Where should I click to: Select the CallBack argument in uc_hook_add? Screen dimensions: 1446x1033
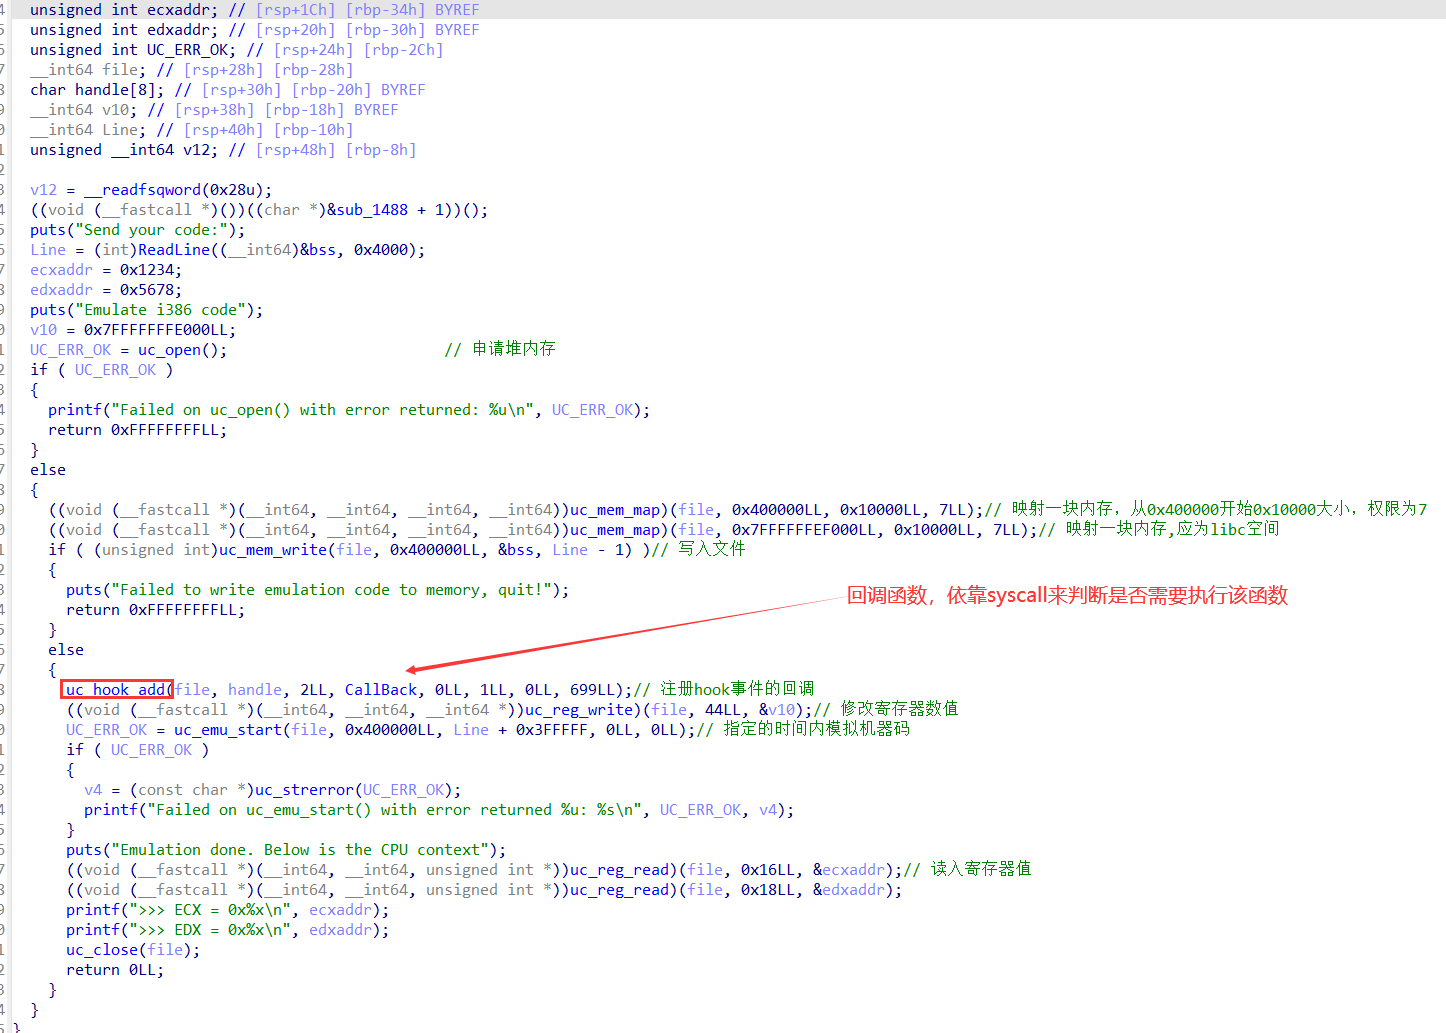(381, 690)
